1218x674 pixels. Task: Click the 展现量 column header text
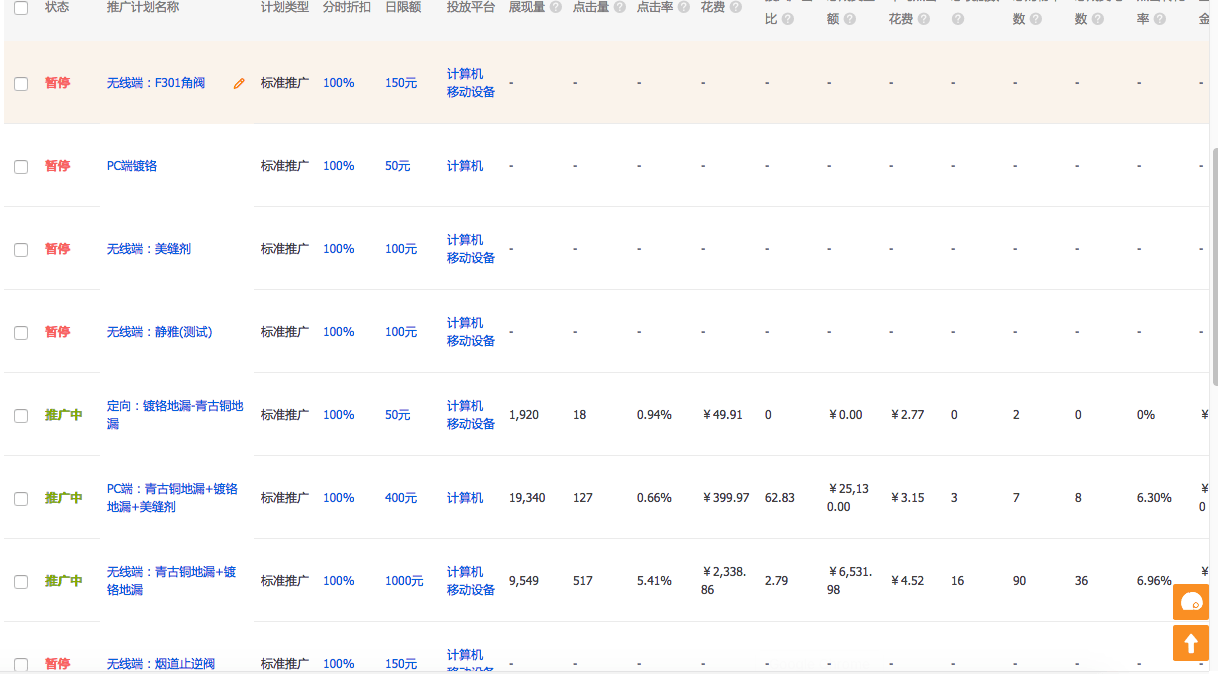527,7
